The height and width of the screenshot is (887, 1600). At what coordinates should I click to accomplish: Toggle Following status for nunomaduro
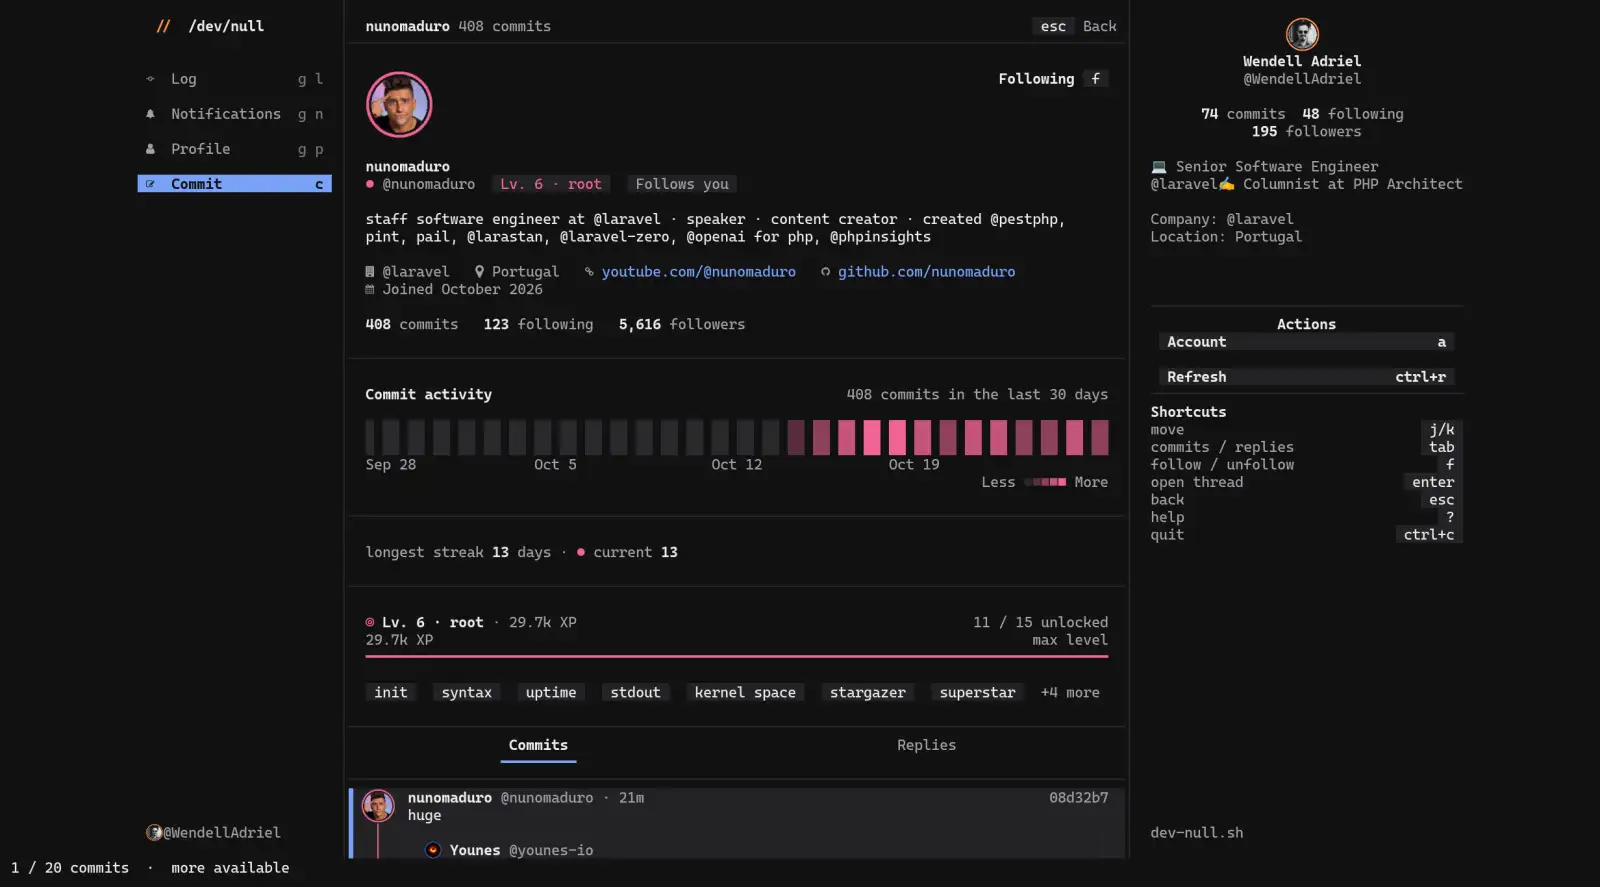click(x=1053, y=79)
